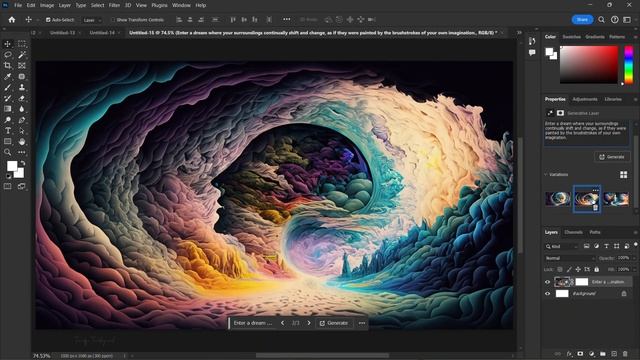Create a new group folder
Screen dimensions: 640x360
pos(603,354)
